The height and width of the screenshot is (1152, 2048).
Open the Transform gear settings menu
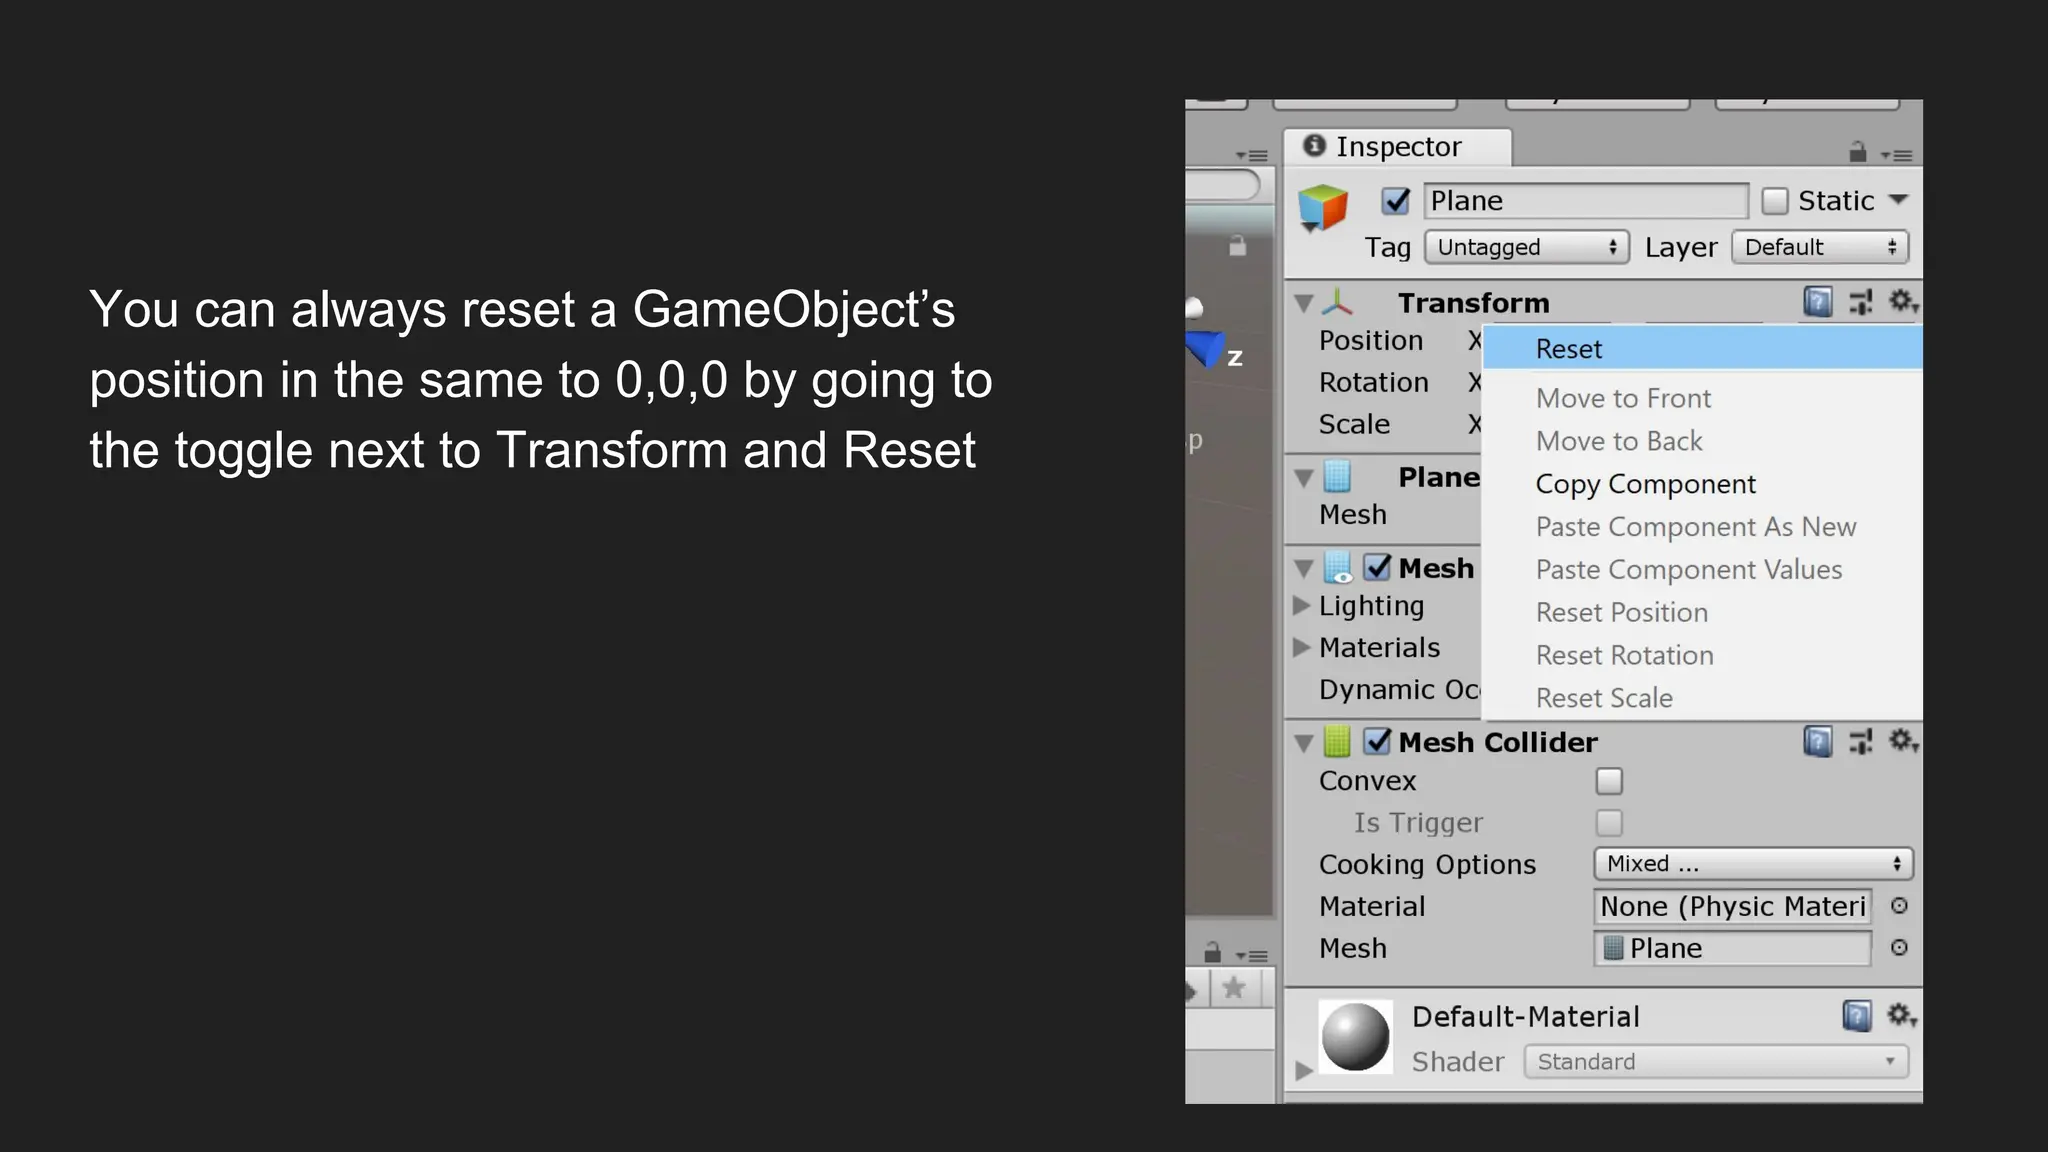1902,301
